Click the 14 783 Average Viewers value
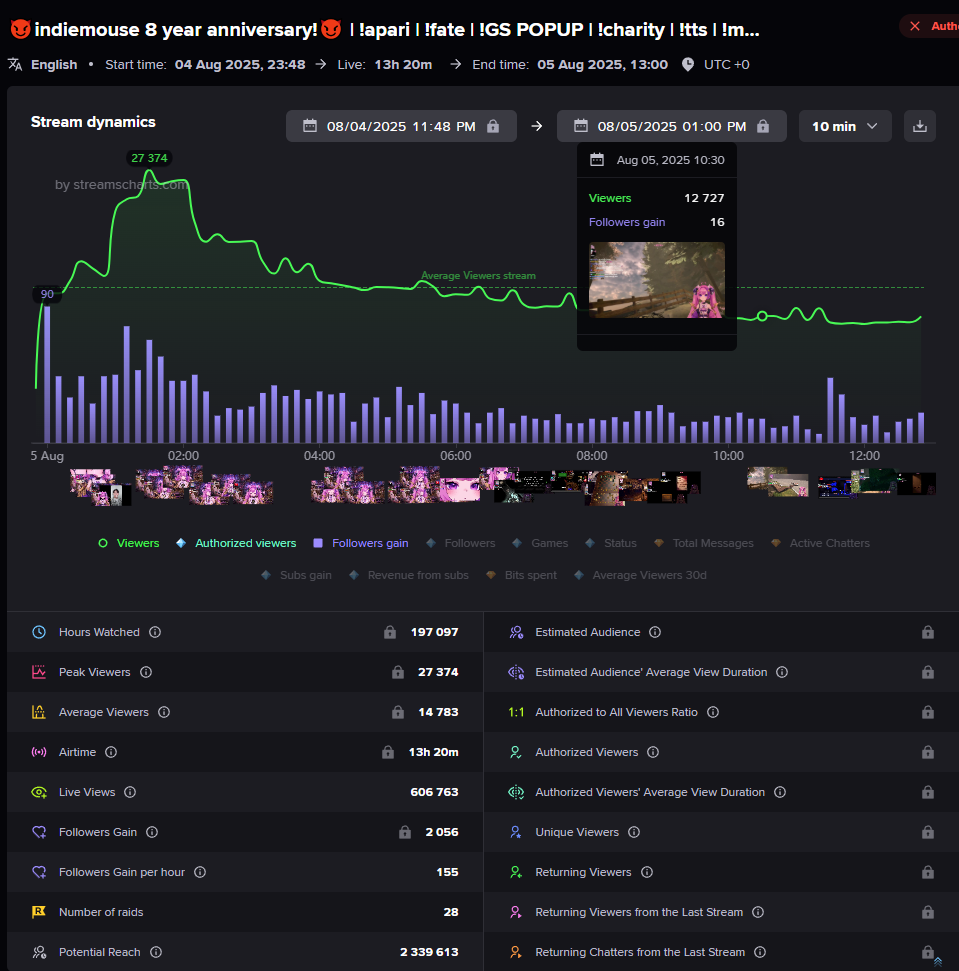The height and width of the screenshot is (971, 959). (x=438, y=712)
